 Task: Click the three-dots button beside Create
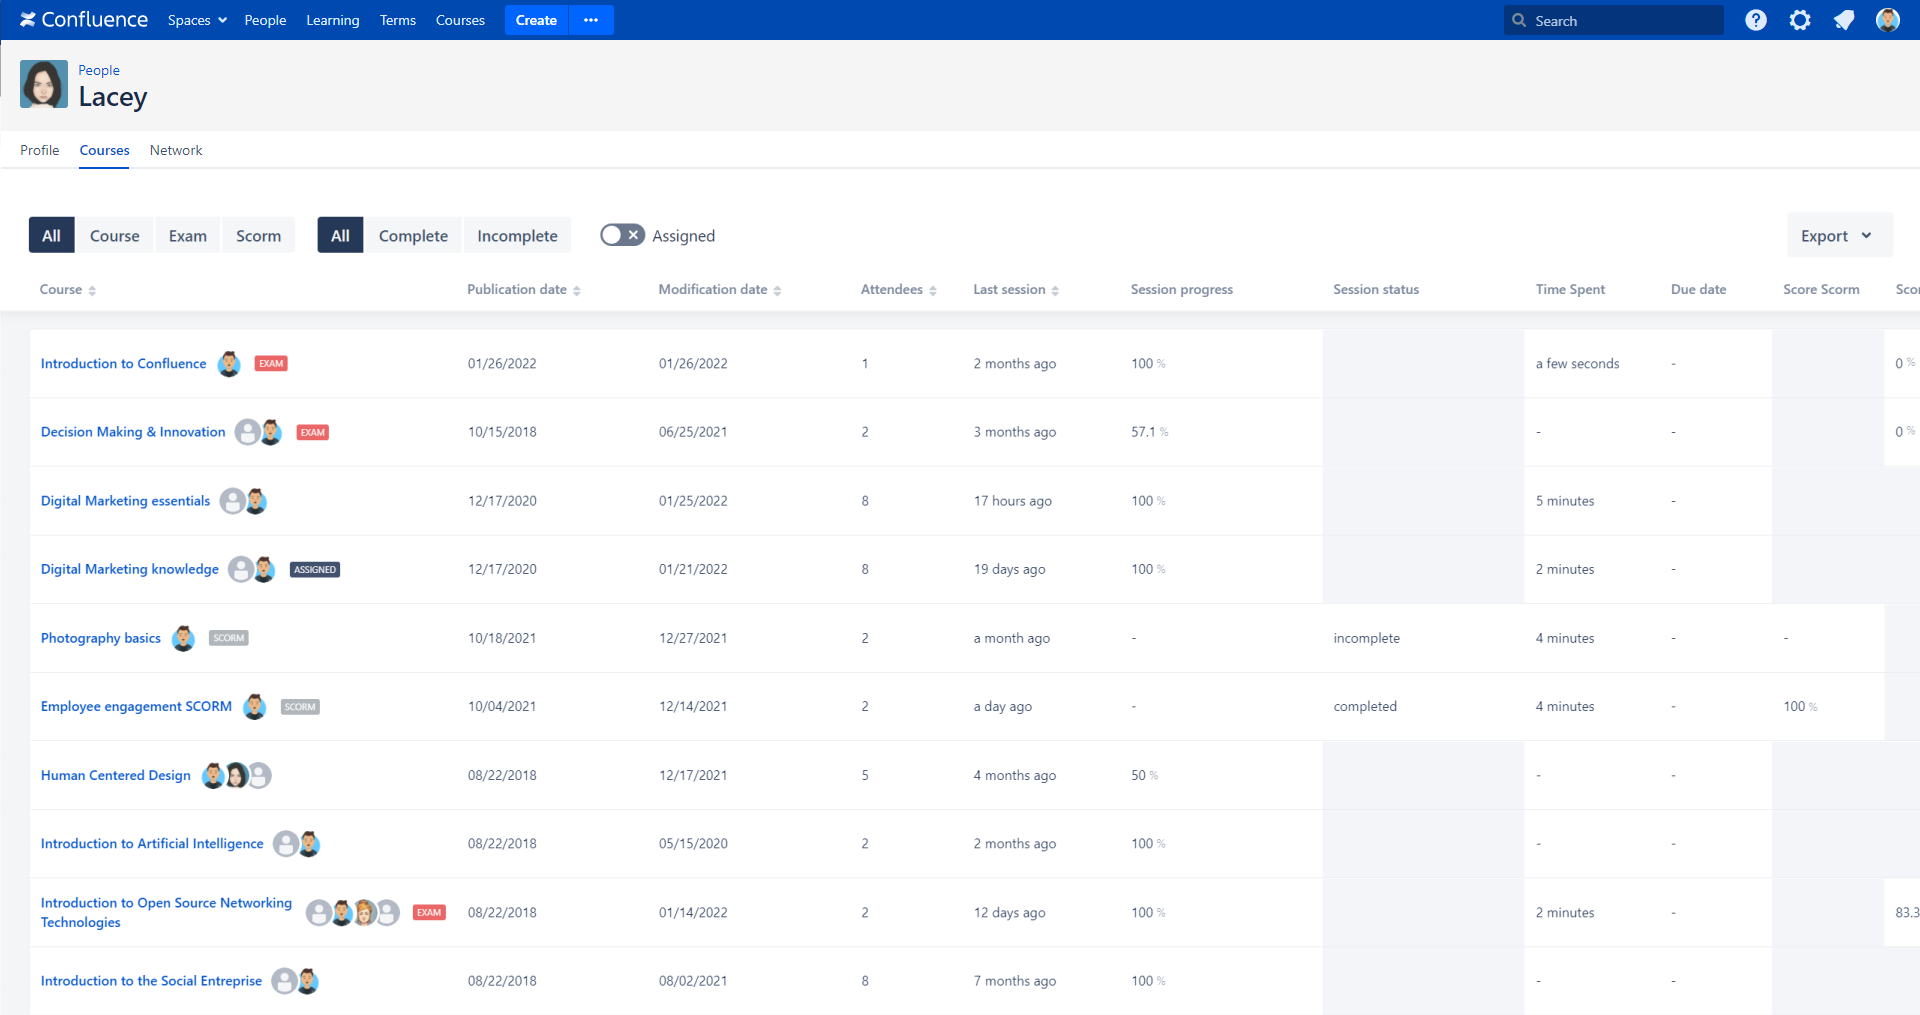(x=591, y=20)
